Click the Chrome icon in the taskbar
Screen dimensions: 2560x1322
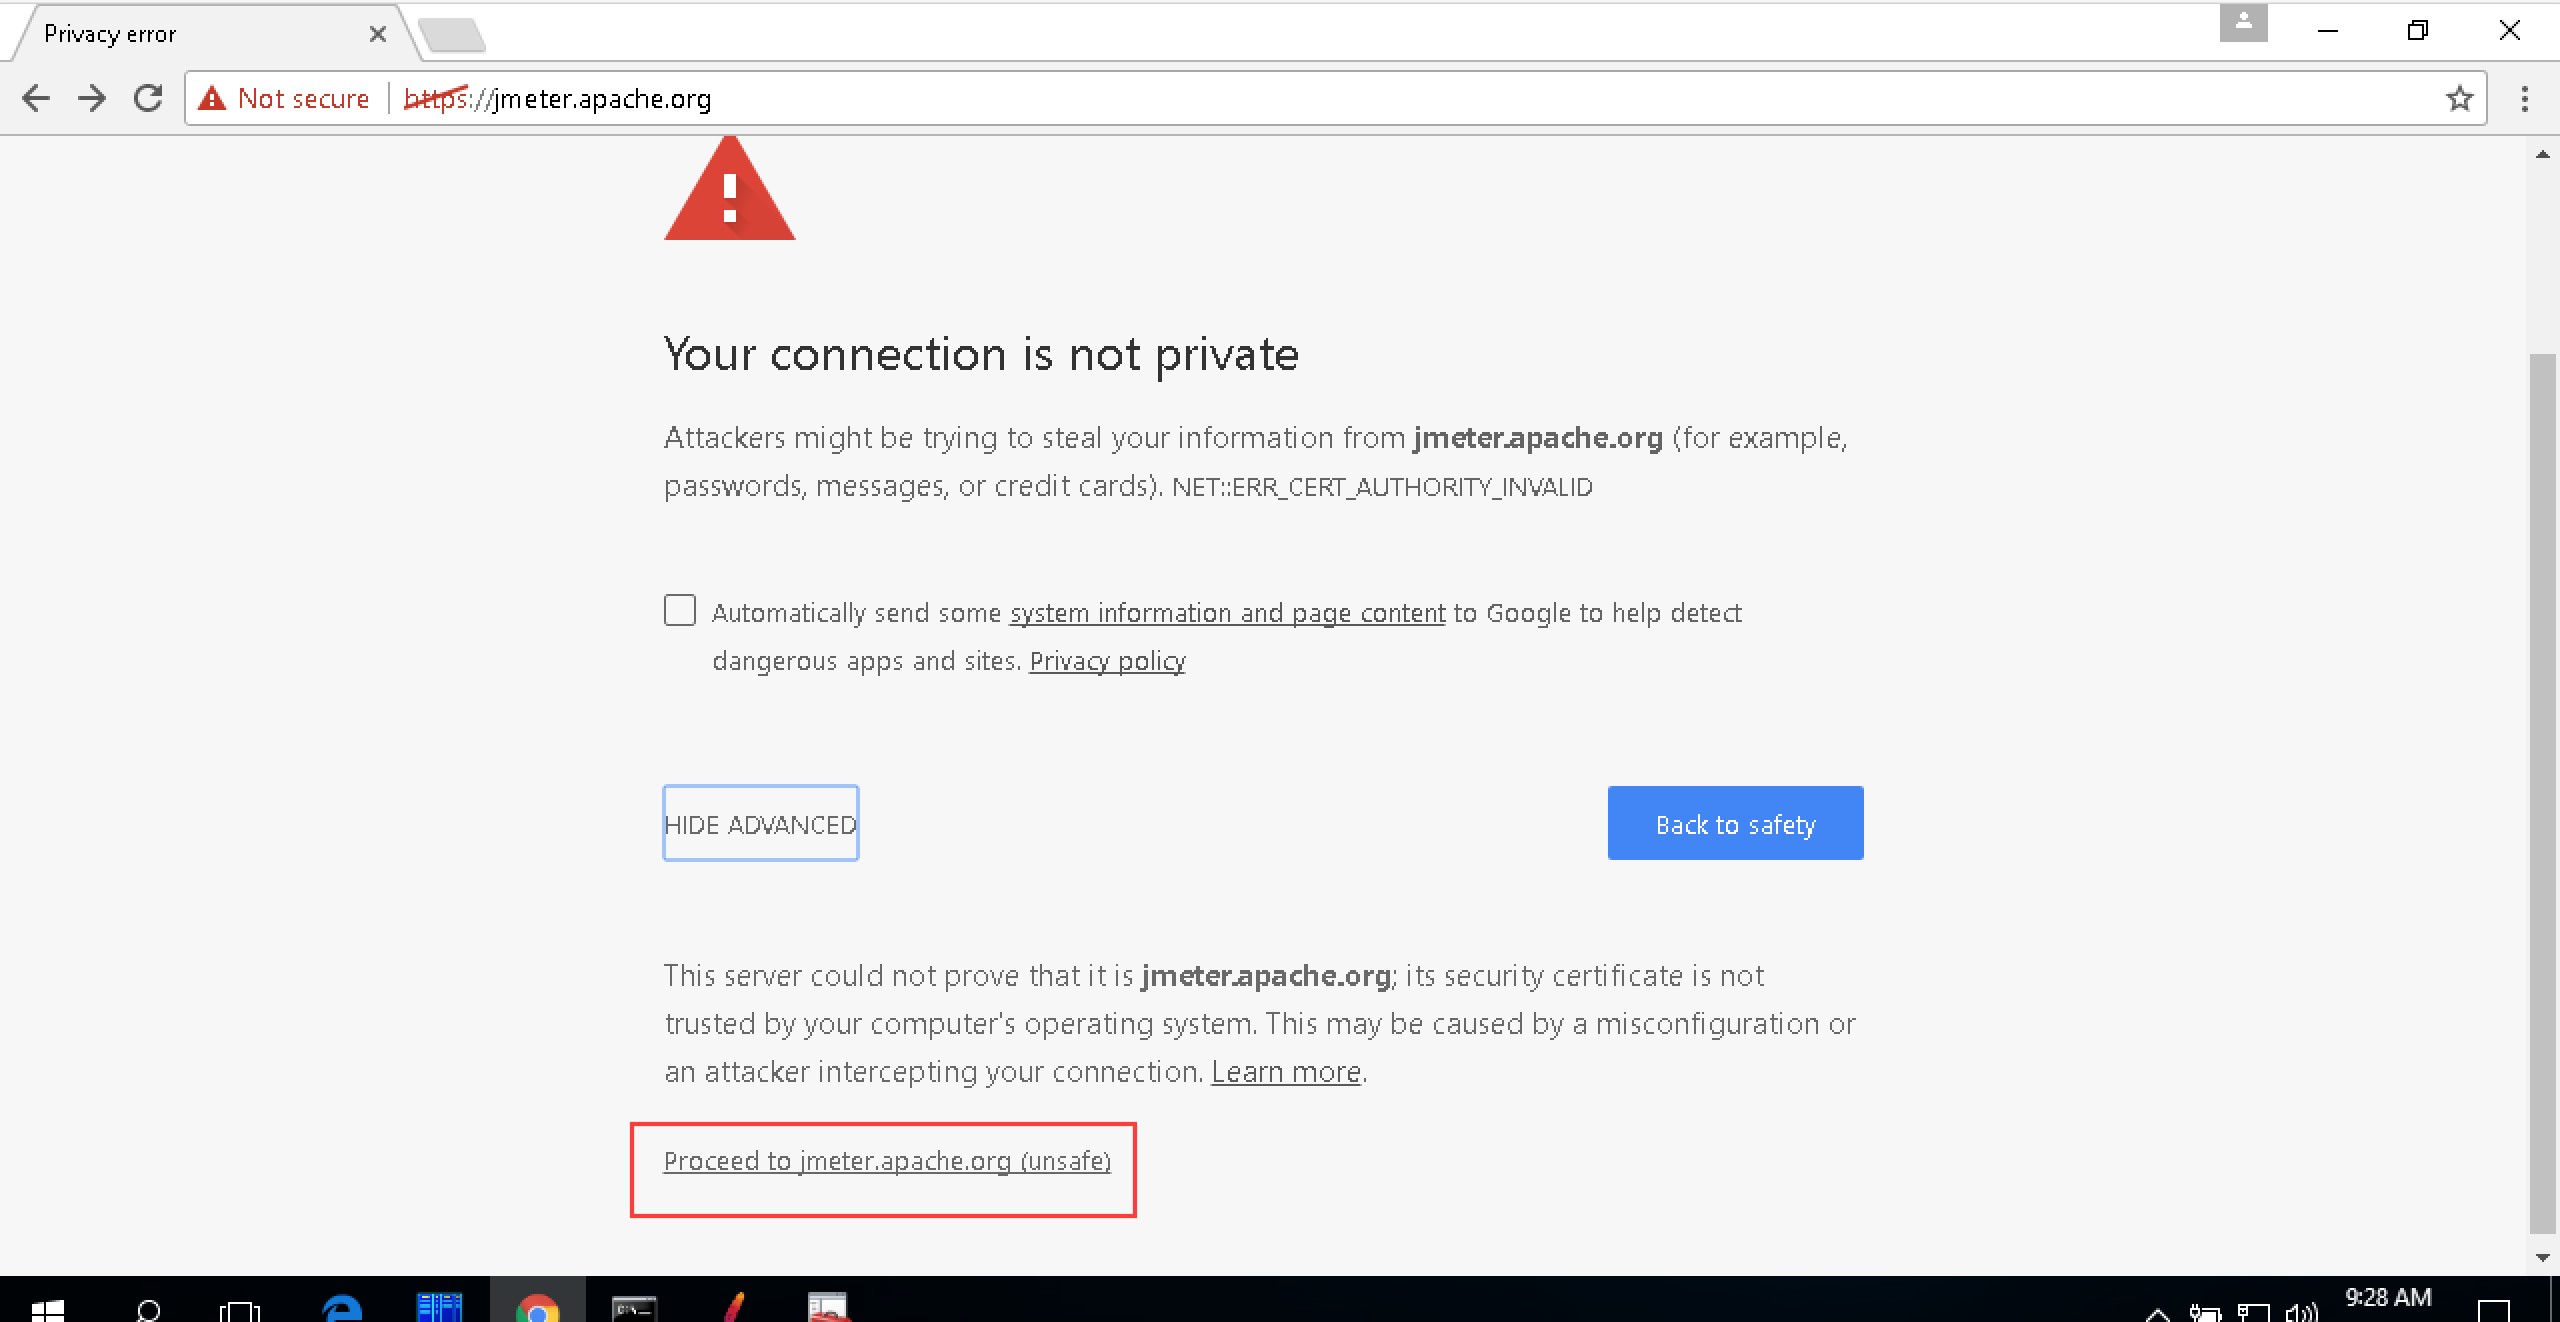(x=538, y=1305)
